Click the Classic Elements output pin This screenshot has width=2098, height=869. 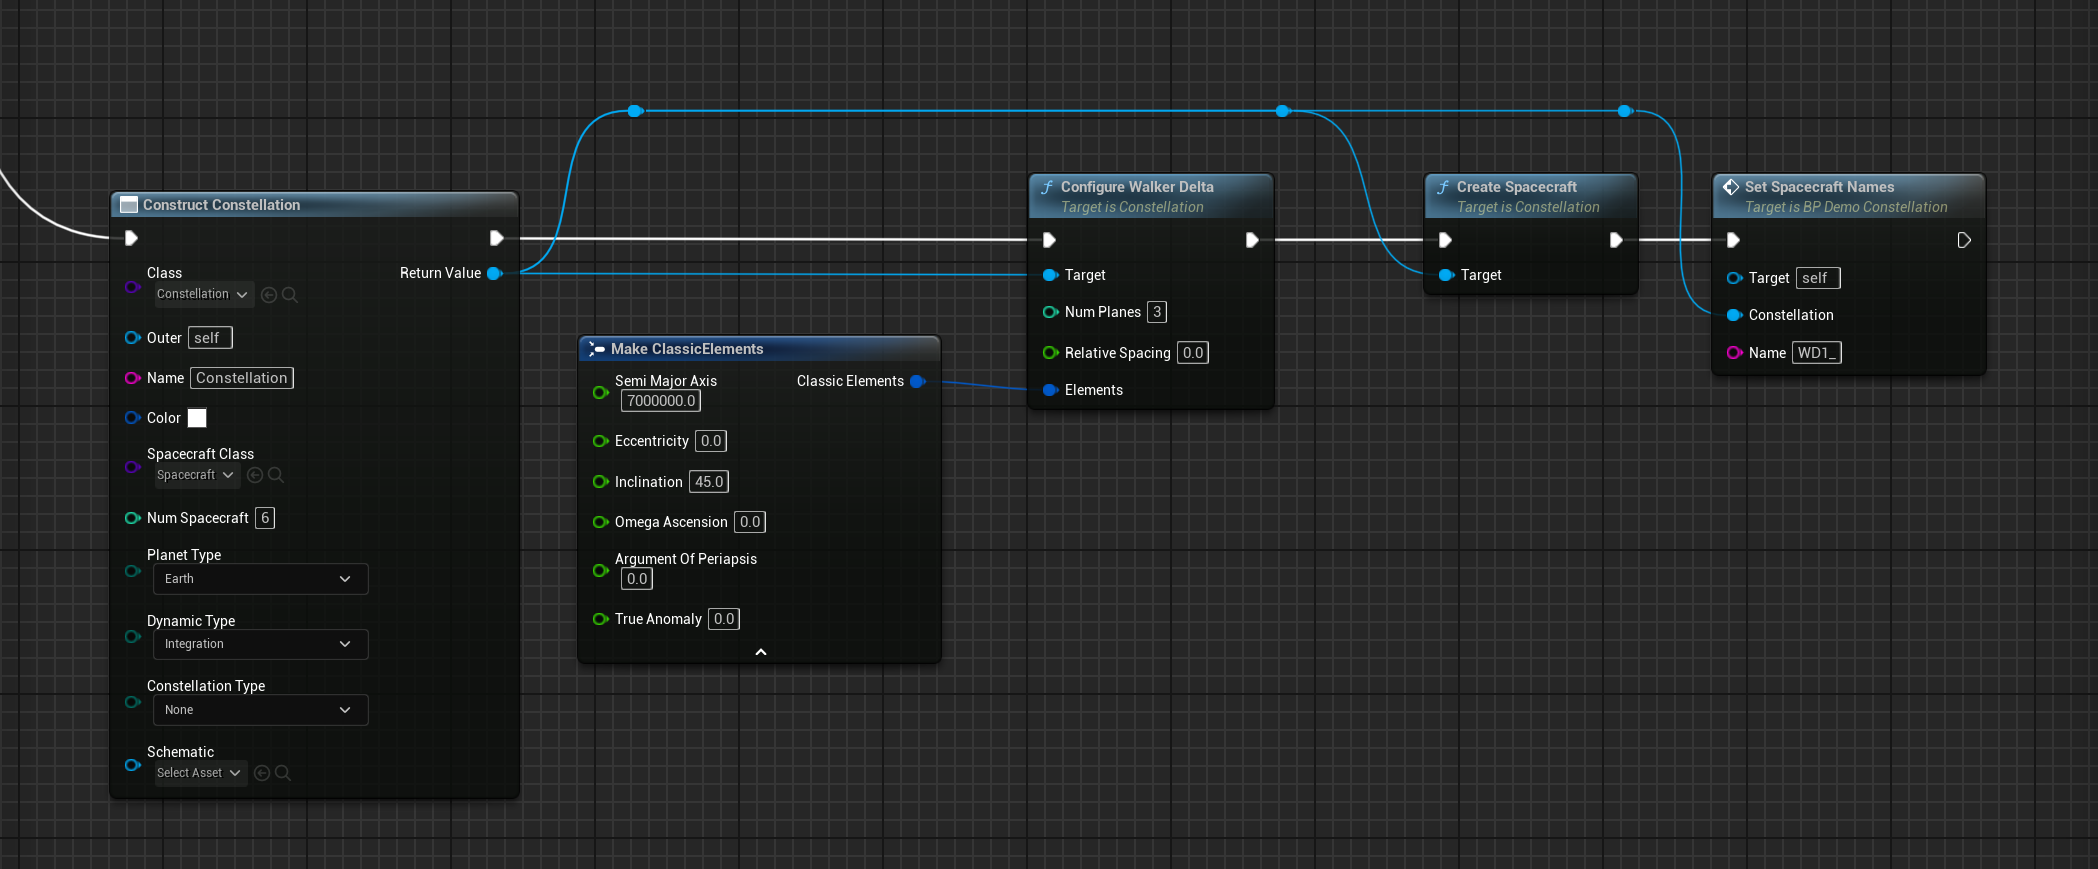(917, 381)
